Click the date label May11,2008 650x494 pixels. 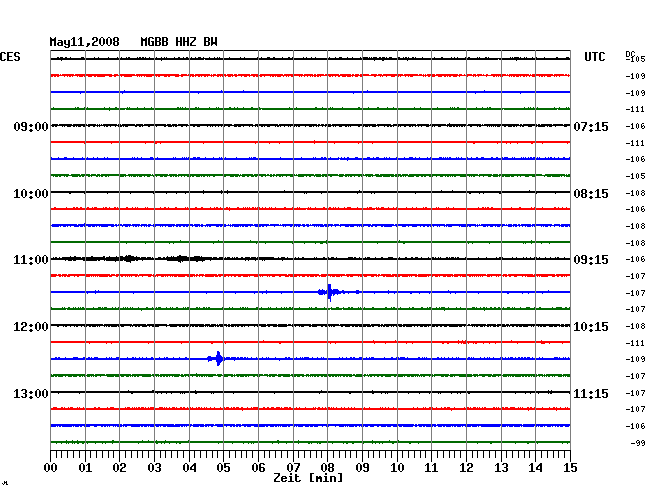(85, 42)
